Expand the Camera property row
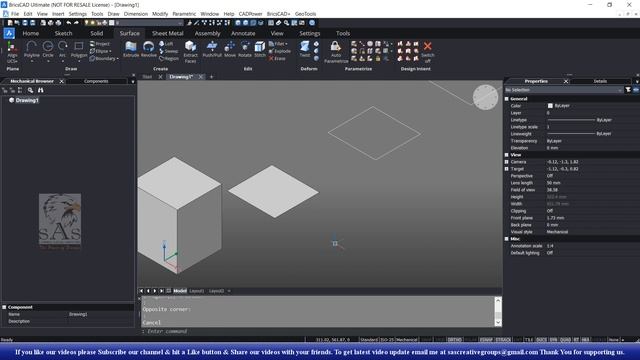This screenshot has width=640, height=360. coord(507,162)
